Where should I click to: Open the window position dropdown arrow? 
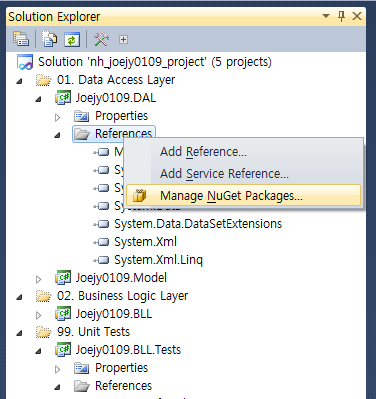click(x=326, y=16)
